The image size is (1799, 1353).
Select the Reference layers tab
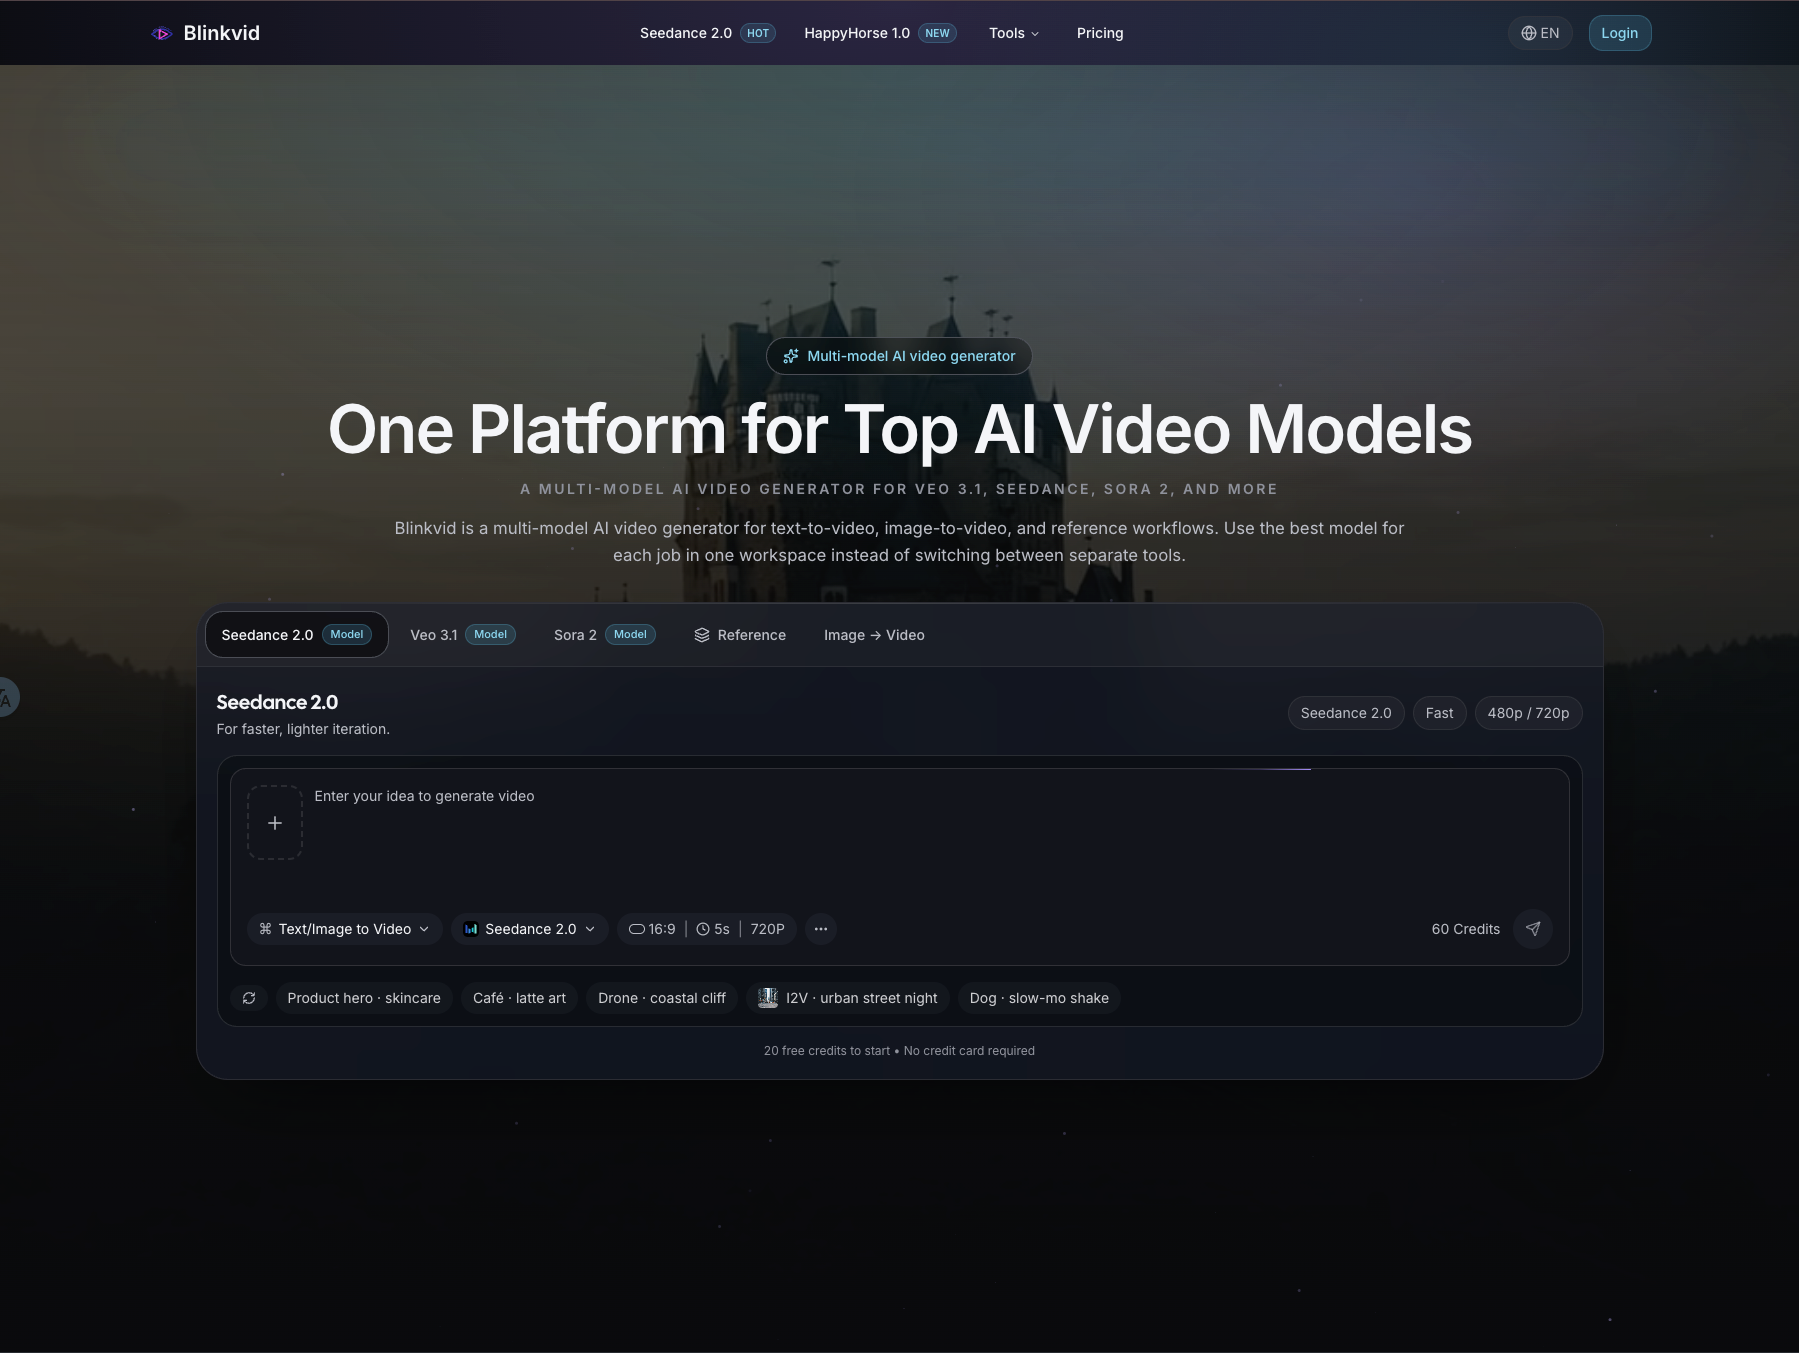pyautogui.click(x=740, y=635)
